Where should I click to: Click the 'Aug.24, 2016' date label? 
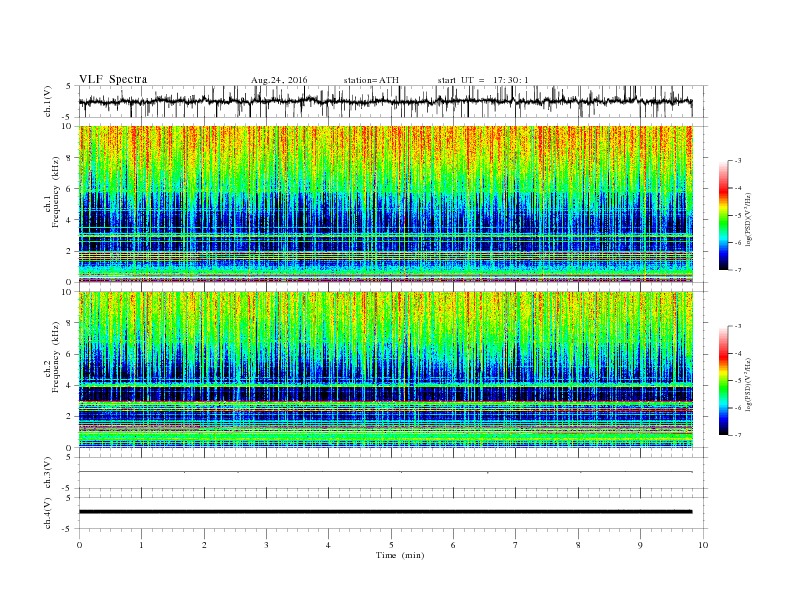[x=279, y=80]
